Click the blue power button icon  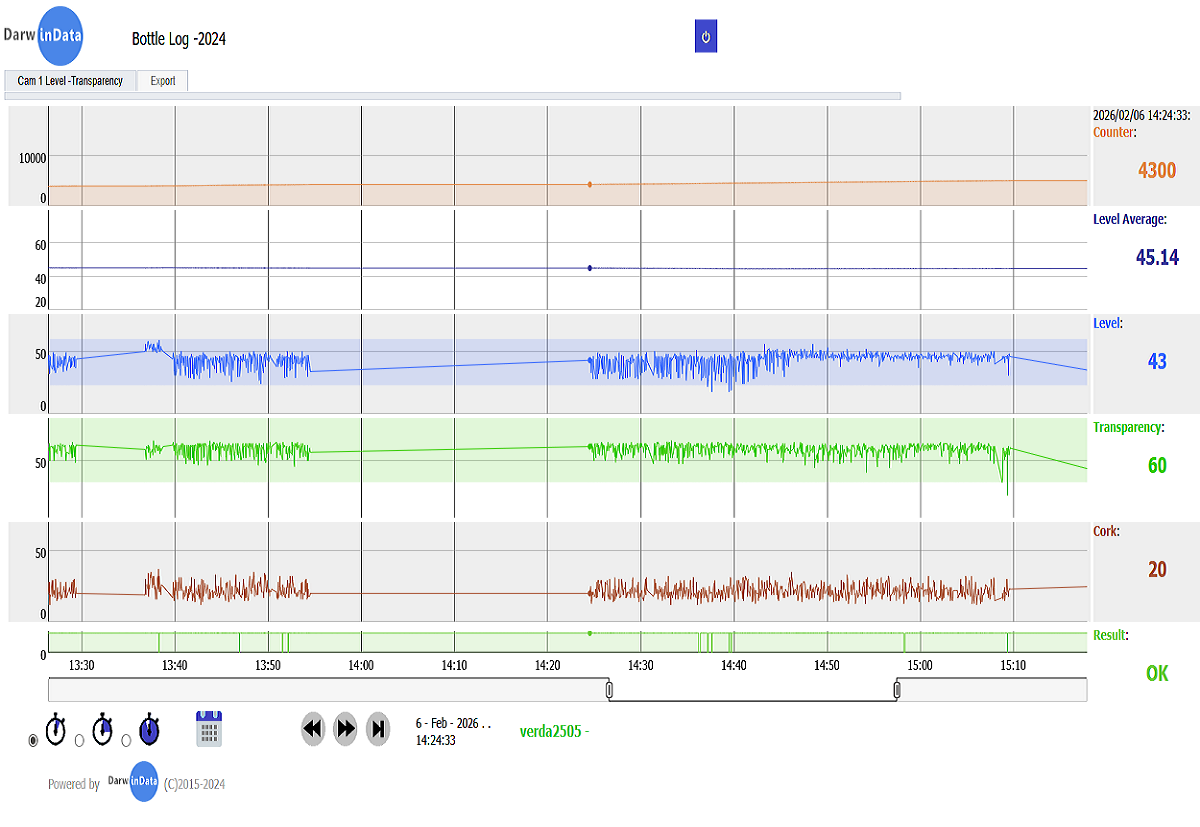pyautogui.click(x=705, y=37)
